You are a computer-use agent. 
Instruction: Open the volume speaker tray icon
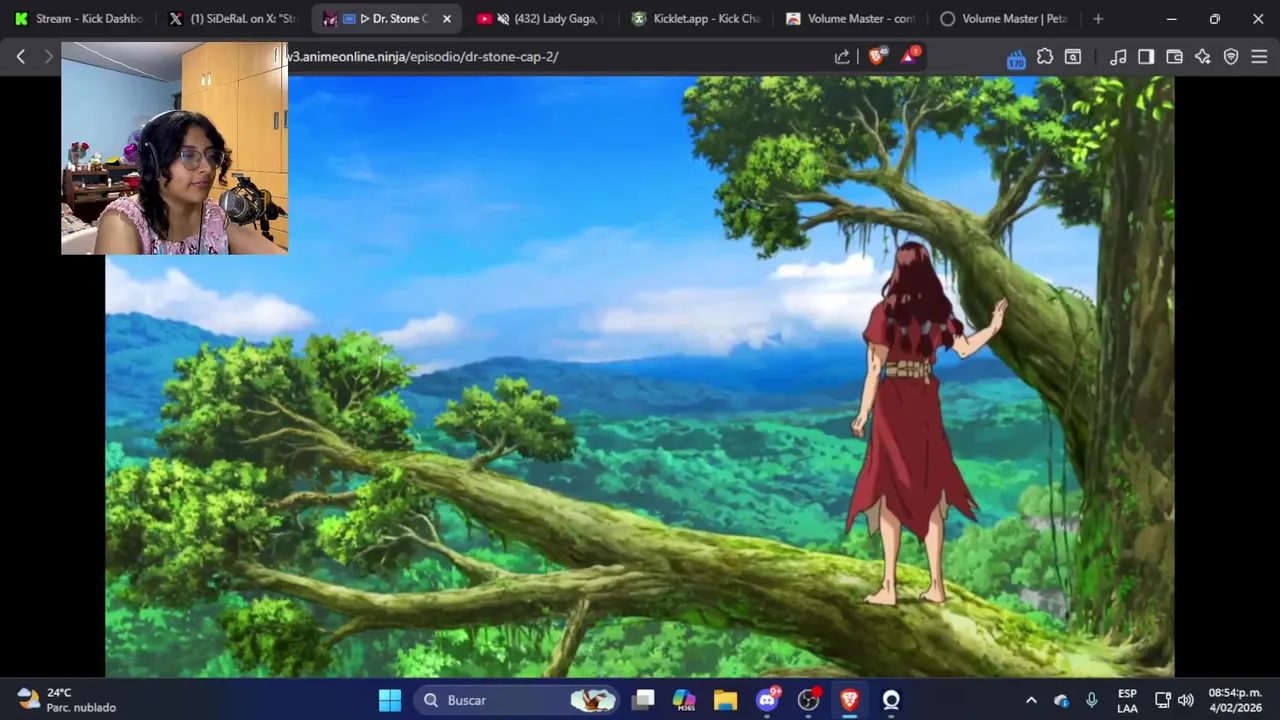[x=1186, y=700]
